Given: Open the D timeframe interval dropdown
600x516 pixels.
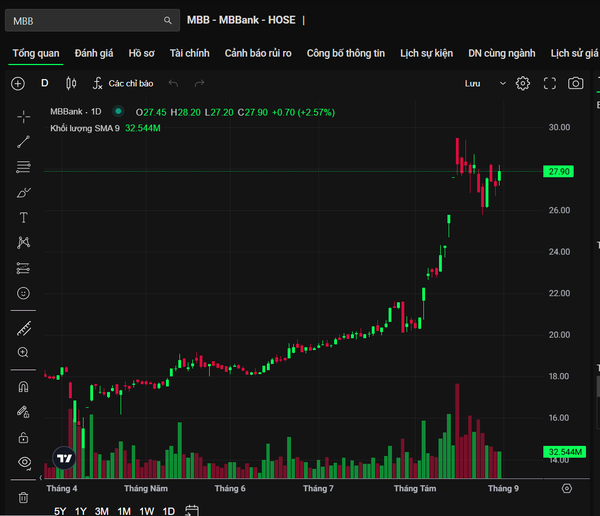Looking at the screenshot, I should pos(45,83).
